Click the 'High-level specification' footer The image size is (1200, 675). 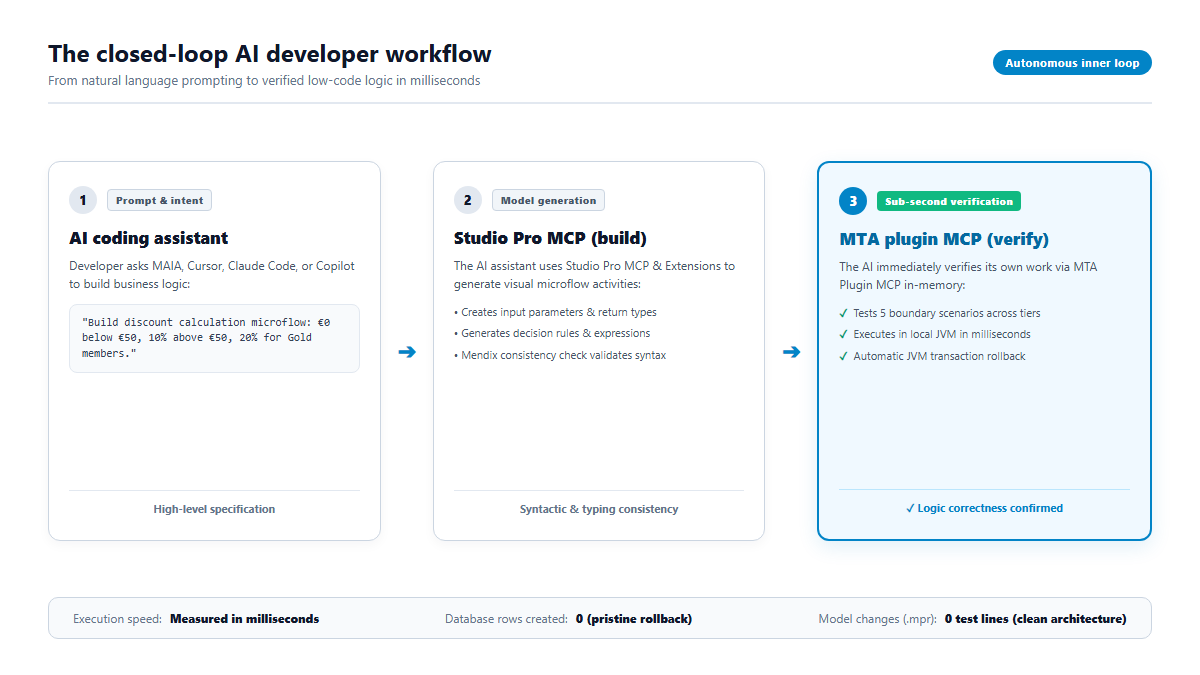pyautogui.click(x=214, y=509)
